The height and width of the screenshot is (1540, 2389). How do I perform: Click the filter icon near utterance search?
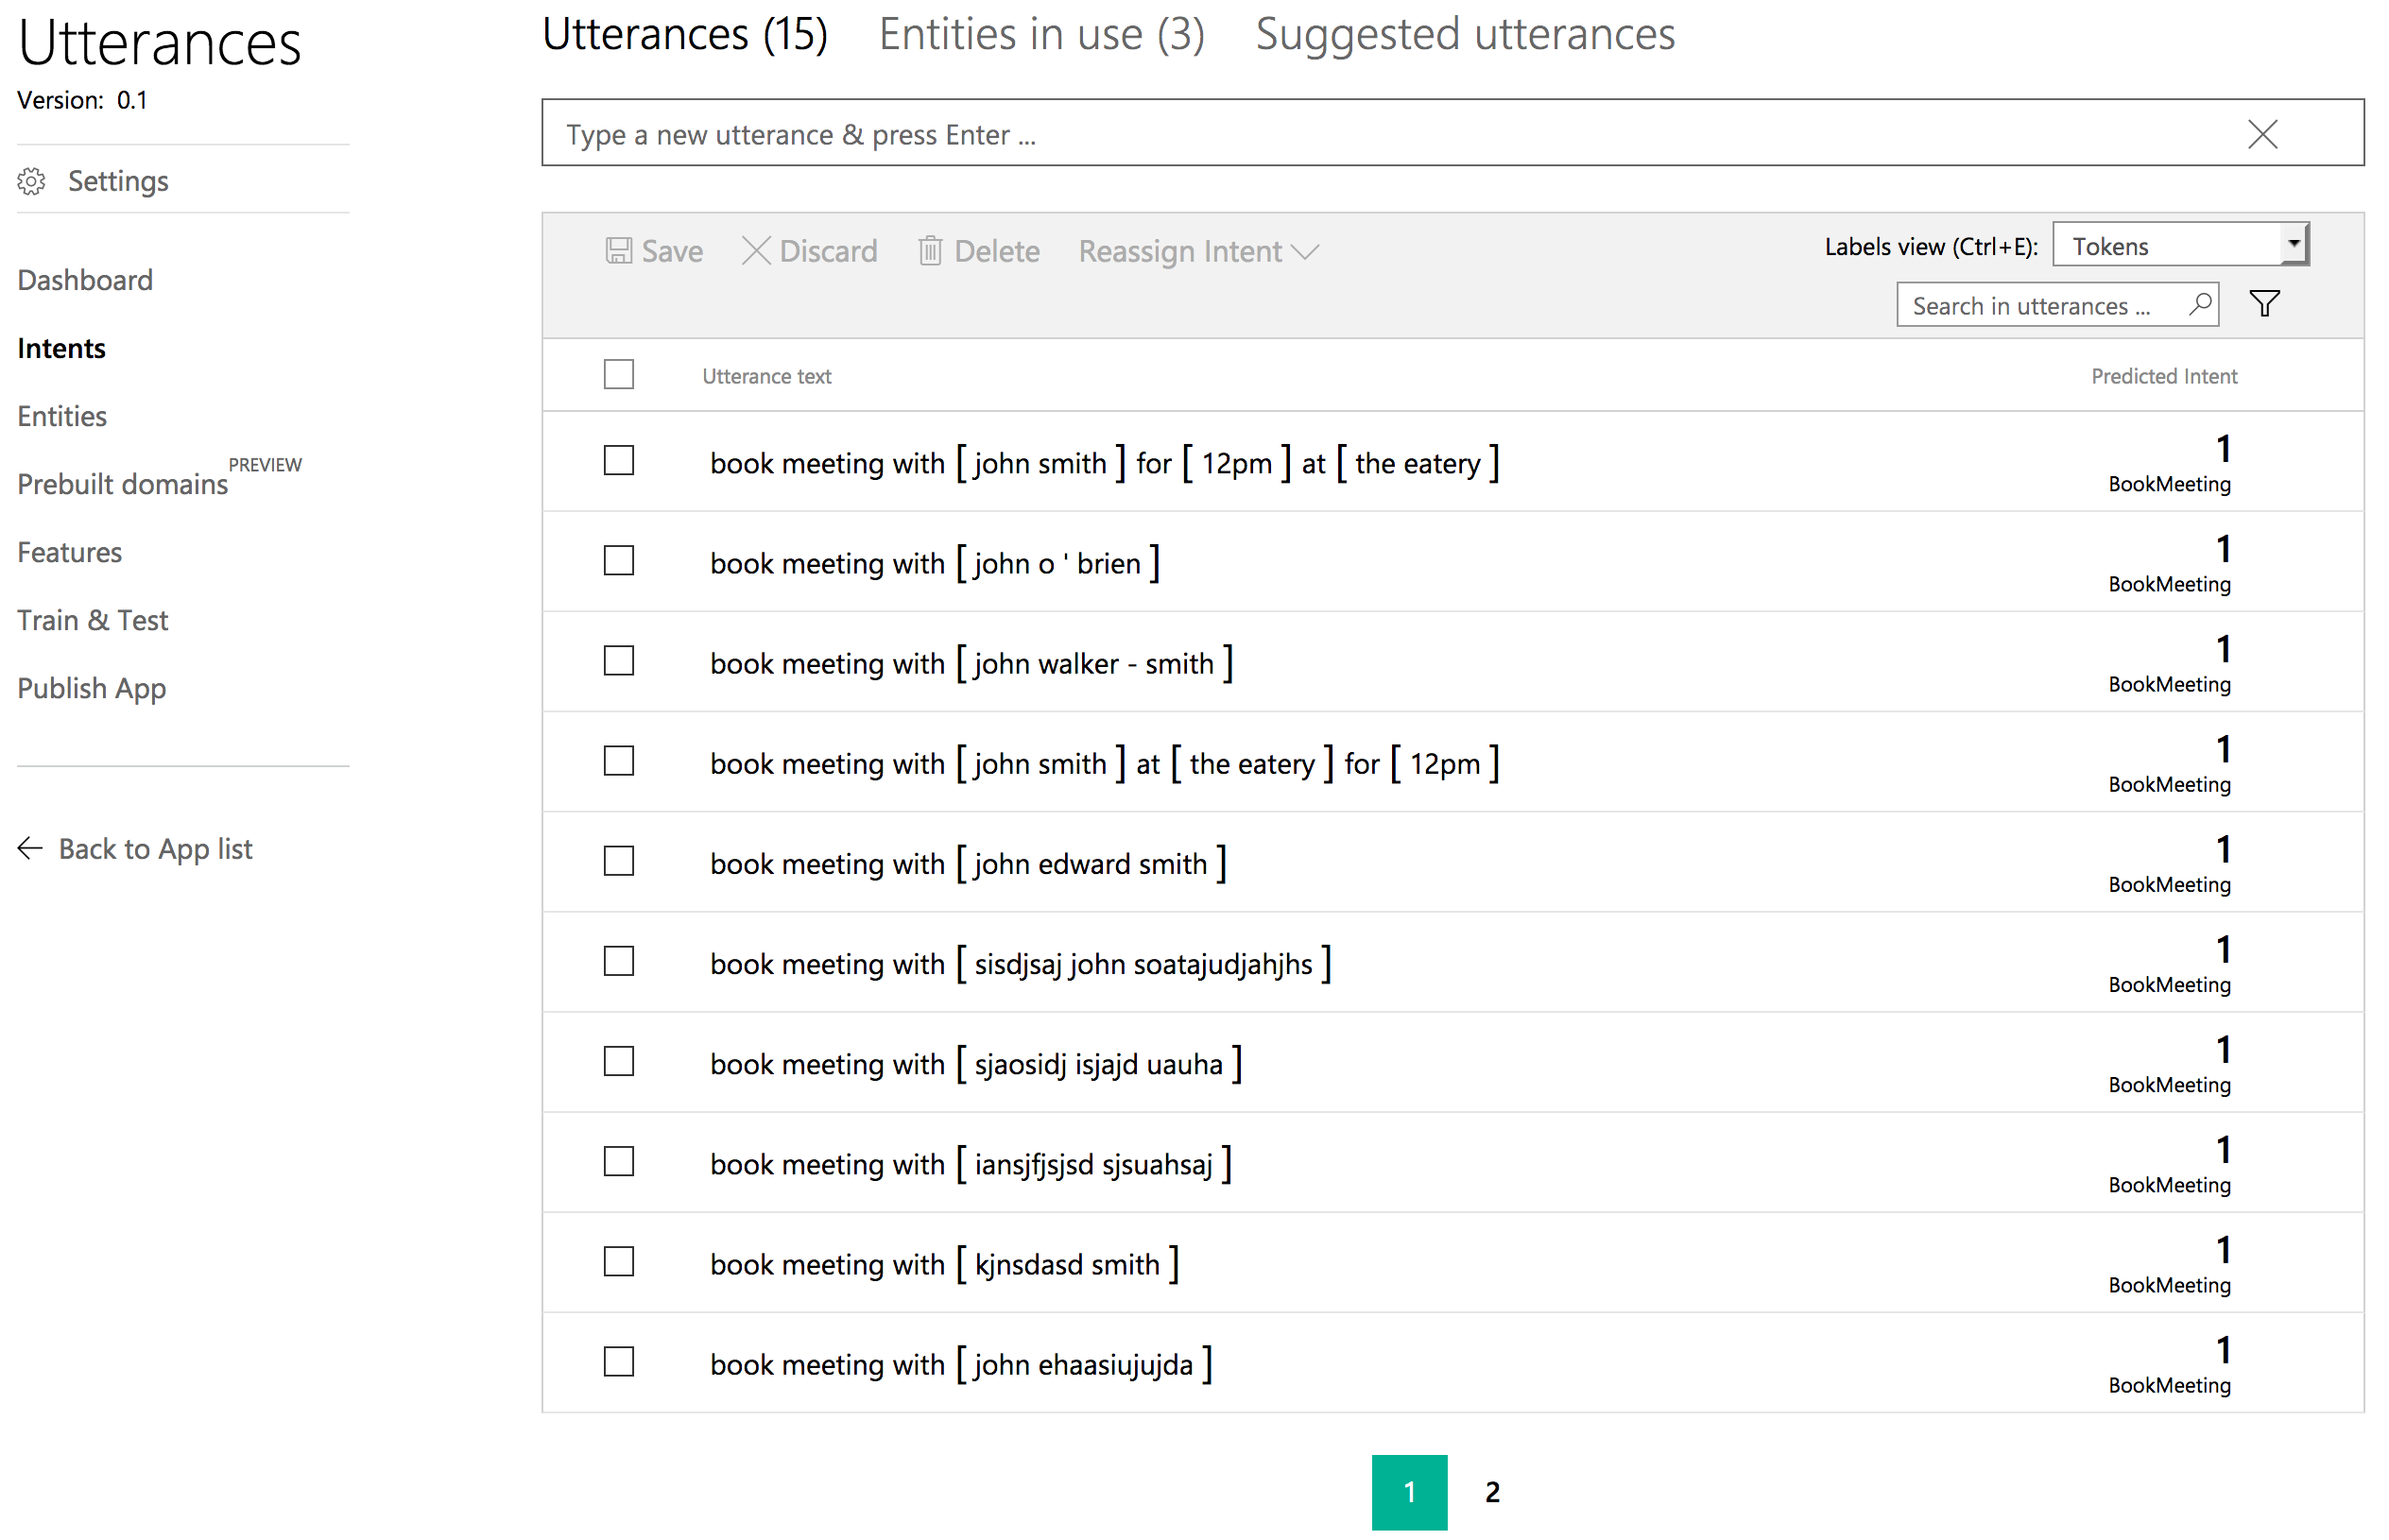pos(2264,303)
